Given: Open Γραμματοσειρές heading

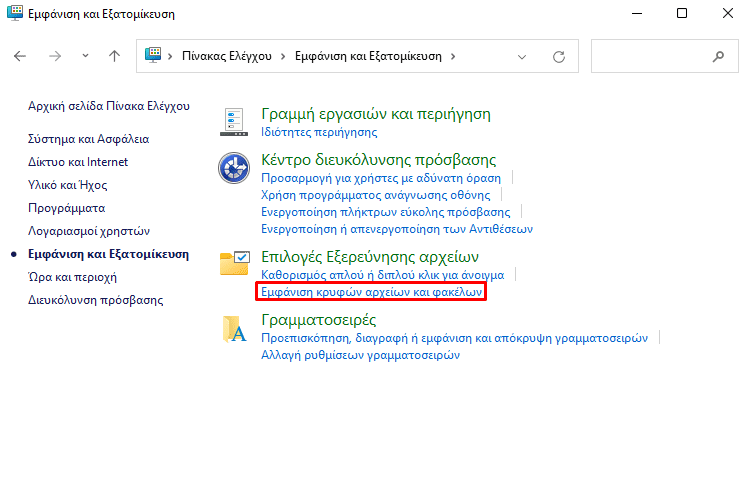Looking at the screenshot, I should point(319,320).
